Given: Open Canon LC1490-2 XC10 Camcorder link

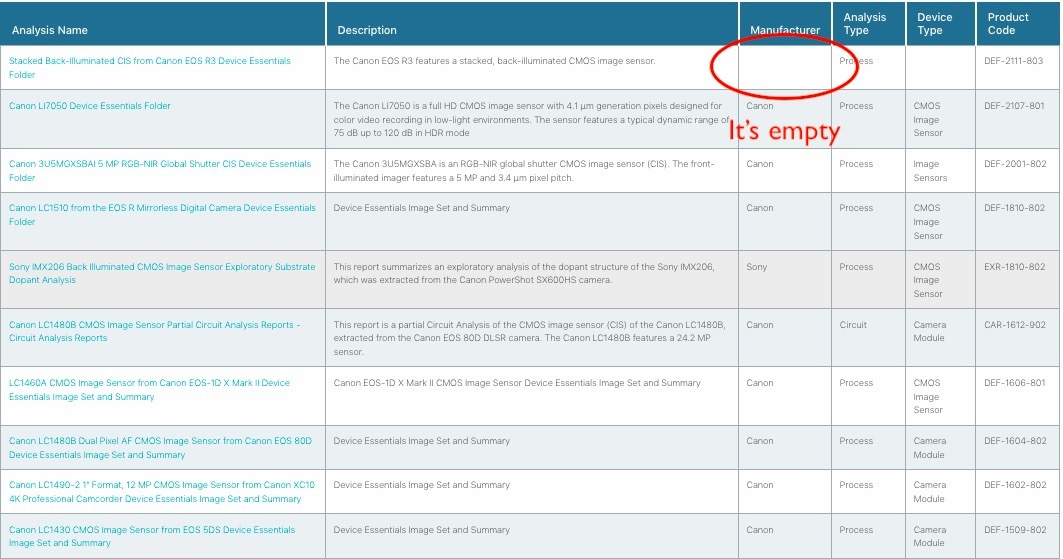Looking at the screenshot, I should [161, 492].
